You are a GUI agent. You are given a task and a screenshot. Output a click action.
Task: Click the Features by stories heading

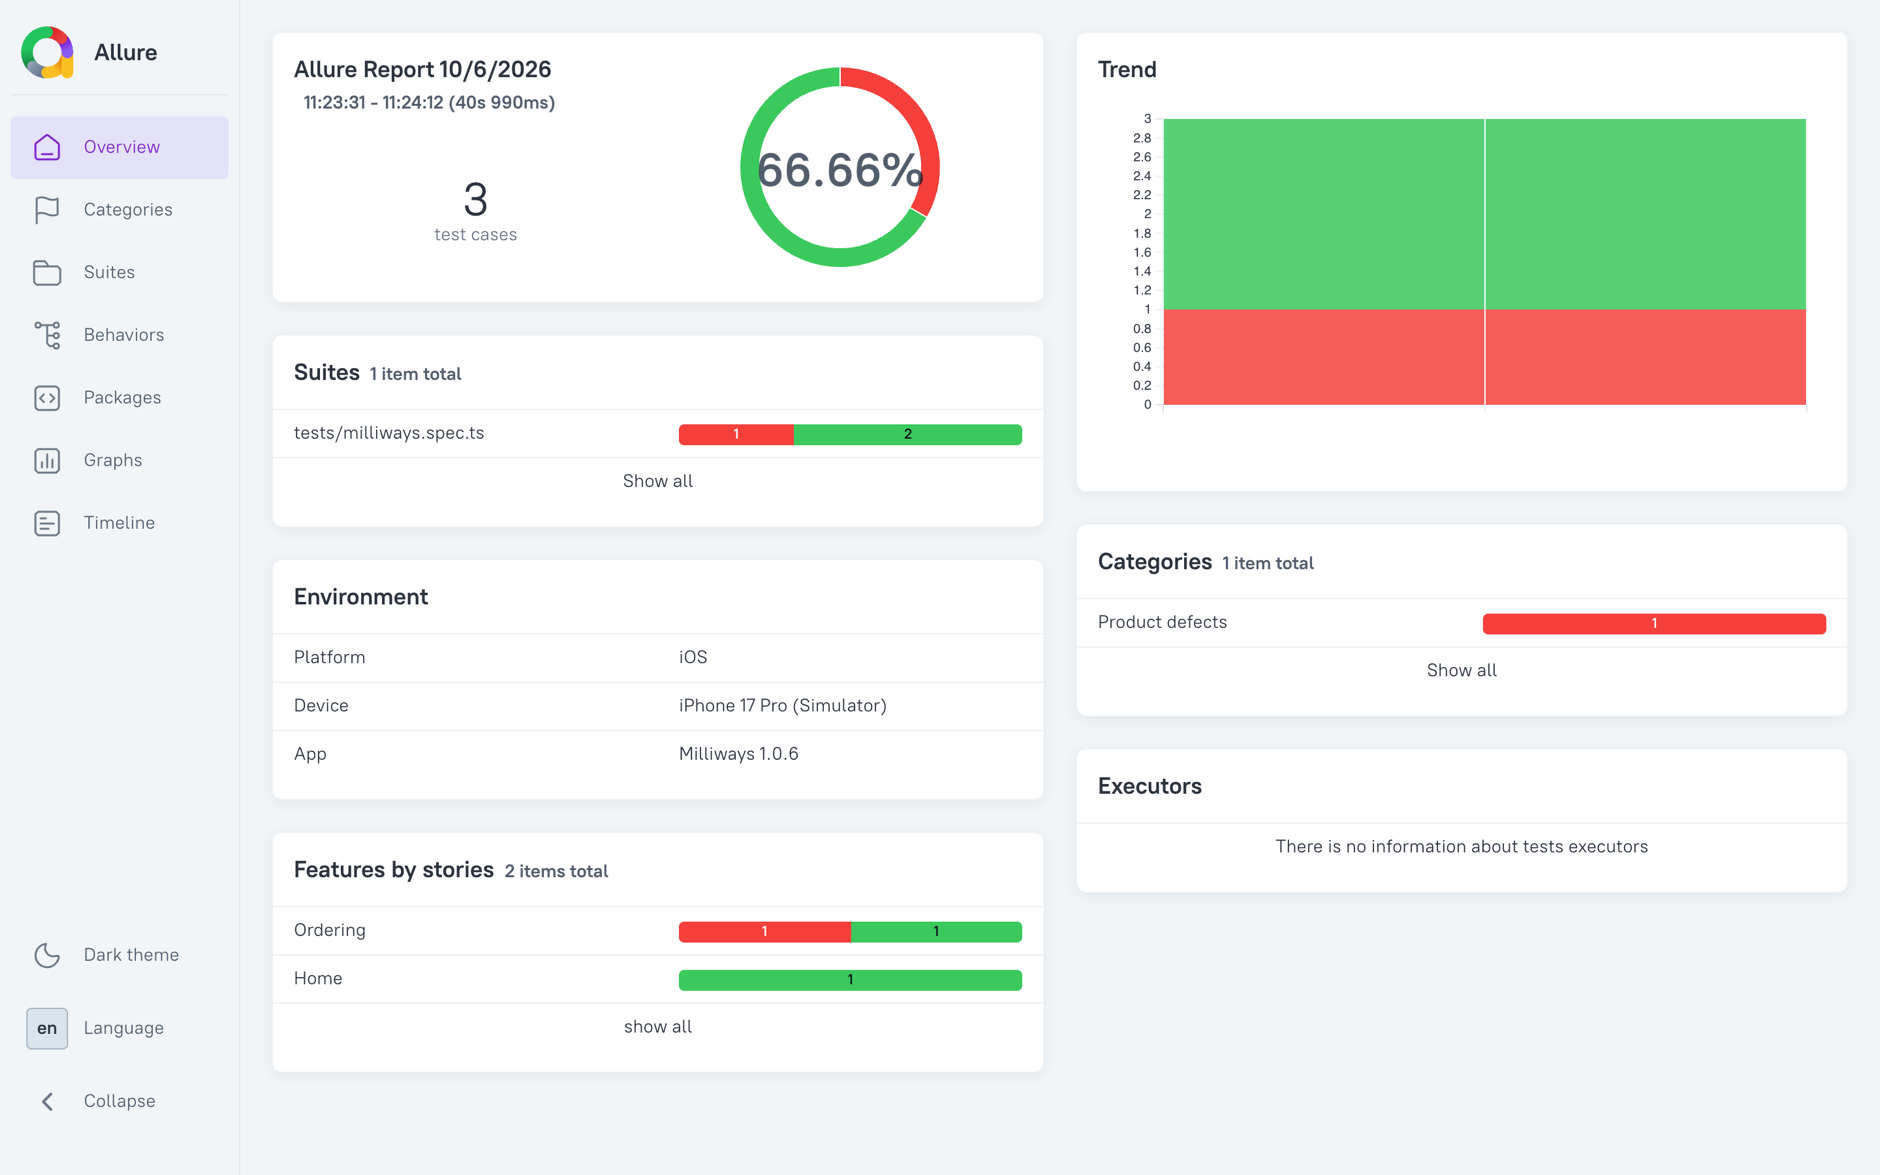click(x=394, y=870)
